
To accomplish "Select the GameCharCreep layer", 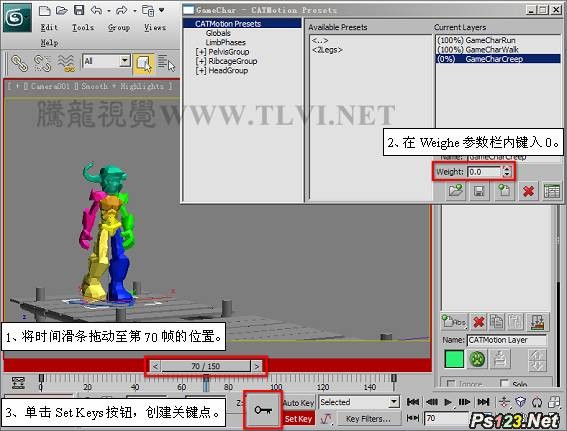I will point(498,59).
